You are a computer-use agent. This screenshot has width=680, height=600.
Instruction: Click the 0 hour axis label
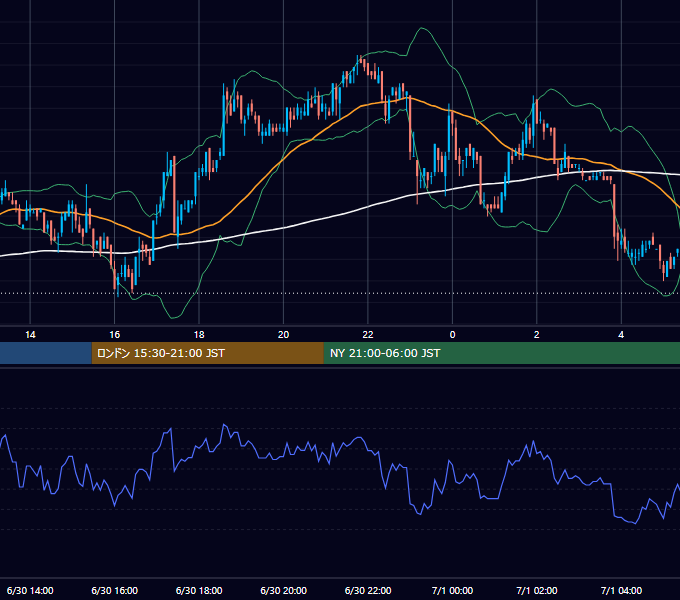click(x=452, y=335)
